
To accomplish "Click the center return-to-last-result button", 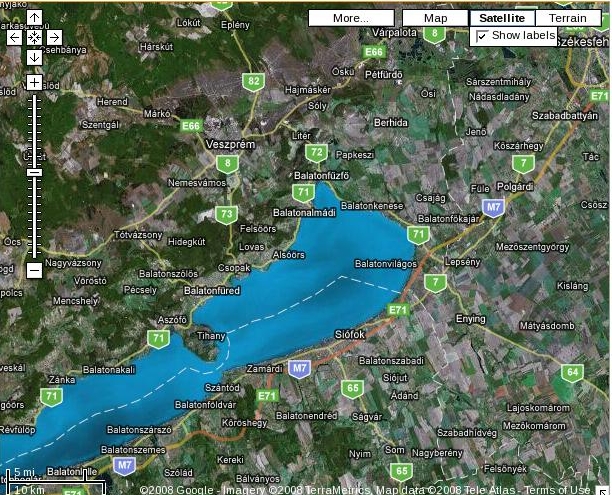I will pos(34,37).
